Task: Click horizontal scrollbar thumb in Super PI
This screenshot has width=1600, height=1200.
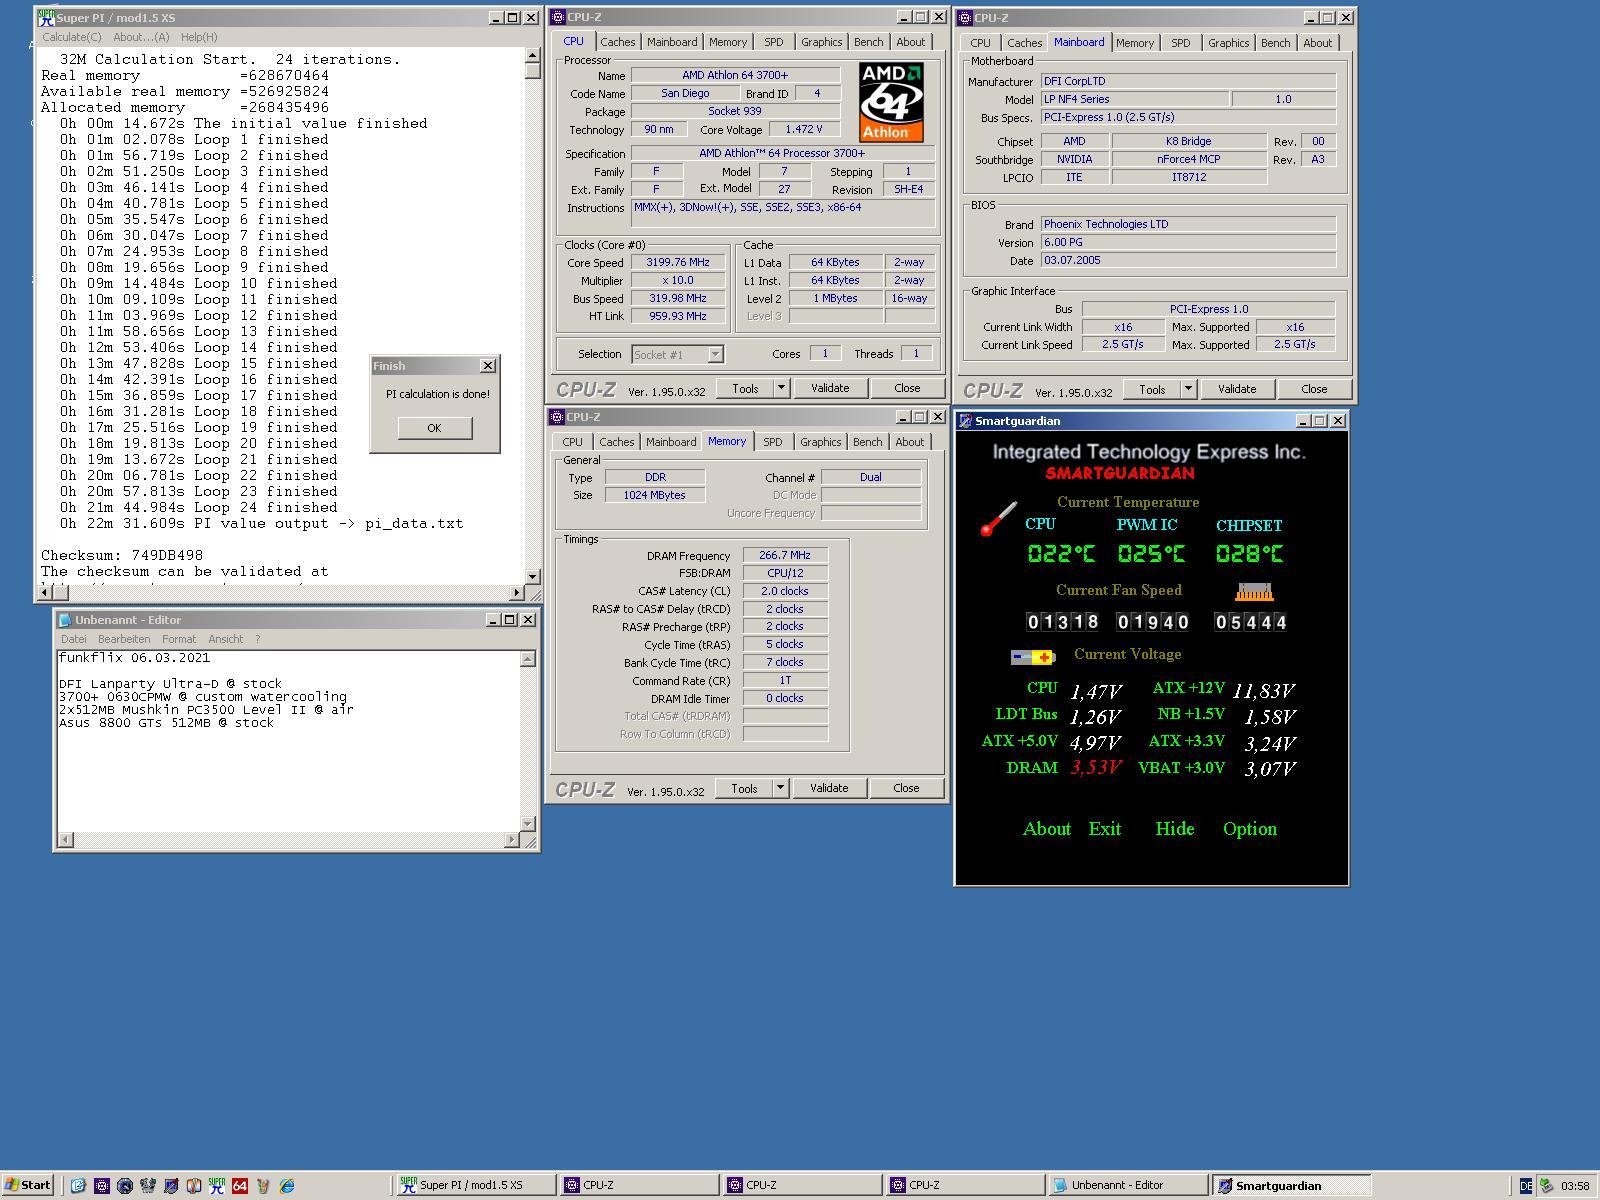Action: click(61, 593)
